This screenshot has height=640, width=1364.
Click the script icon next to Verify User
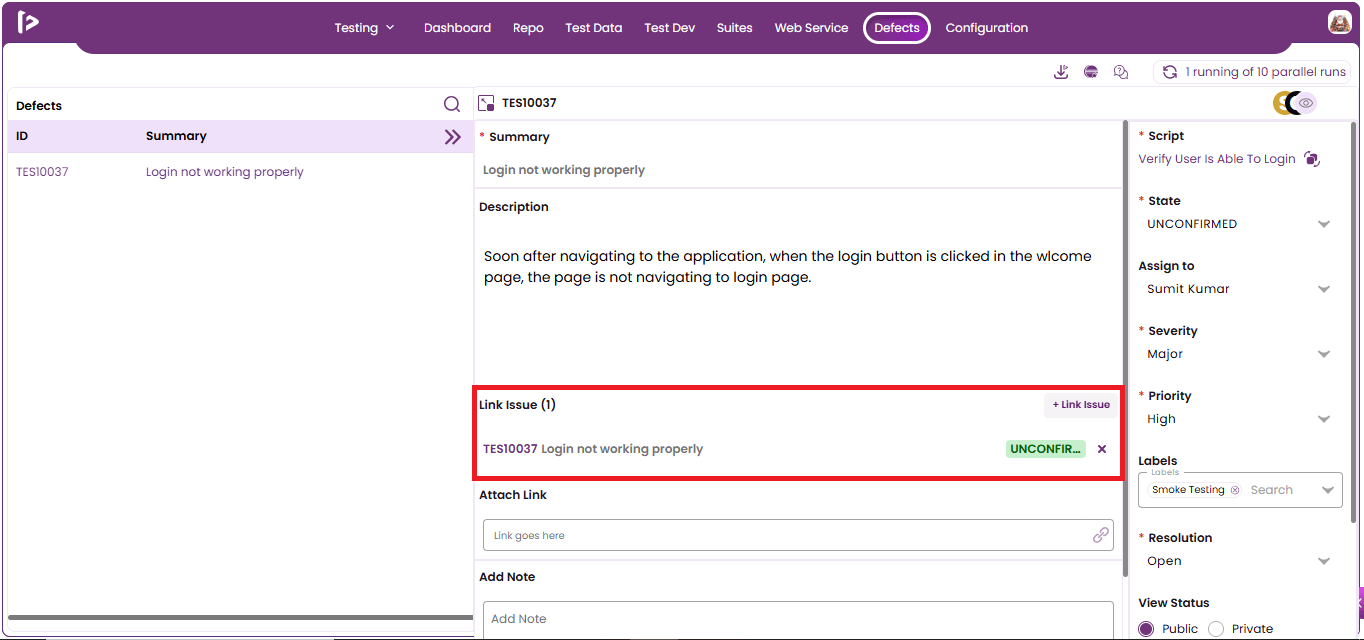[x=1312, y=159]
